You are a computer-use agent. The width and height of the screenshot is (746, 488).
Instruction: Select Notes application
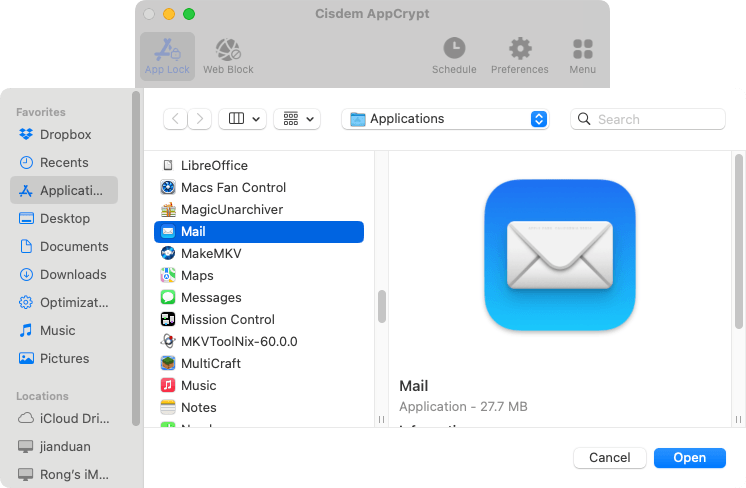tap(259, 408)
